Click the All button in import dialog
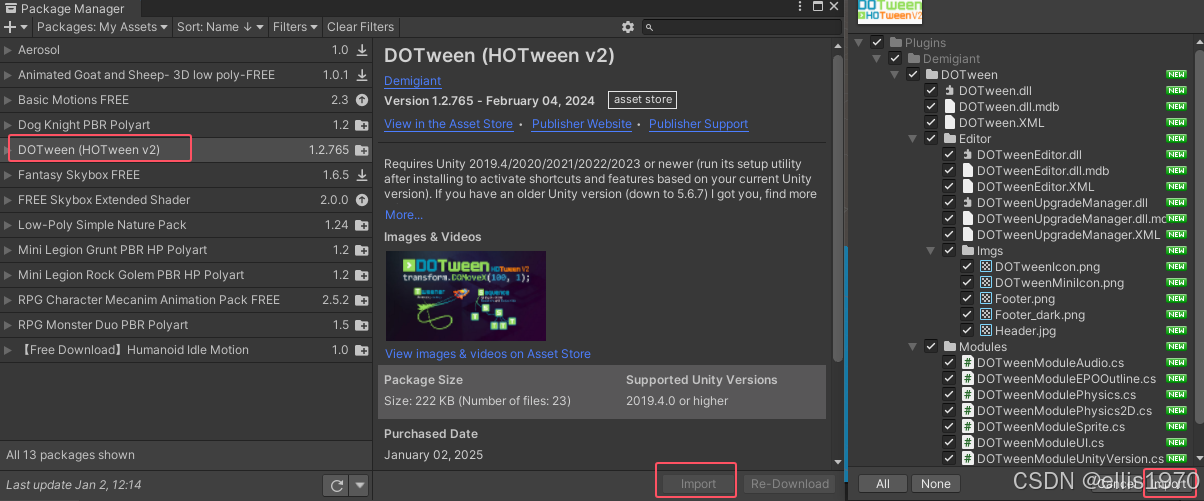This screenshot has width=1204, height=501. [883, 484]
